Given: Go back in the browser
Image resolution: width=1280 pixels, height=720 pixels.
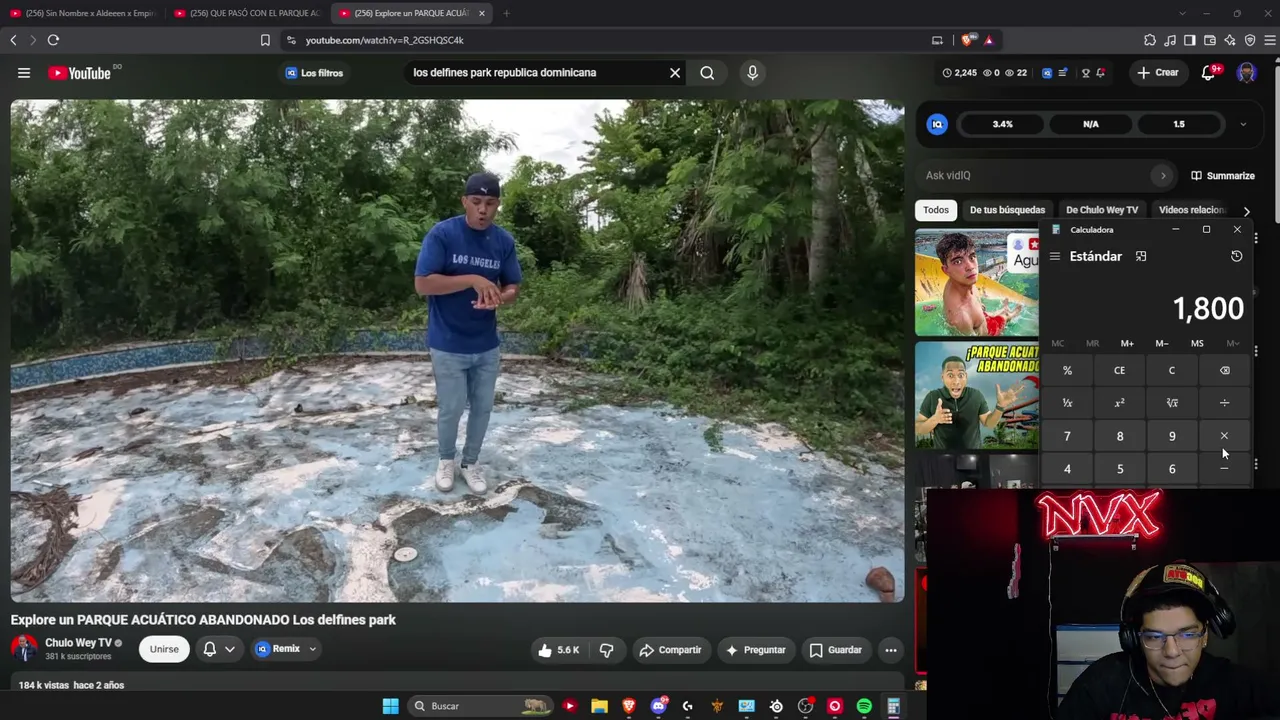Looking at the screenshot, I should coord(13,40).
